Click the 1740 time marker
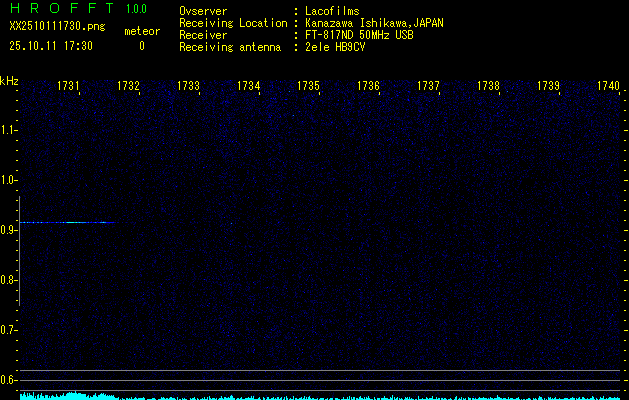 [x=608, y=87]
